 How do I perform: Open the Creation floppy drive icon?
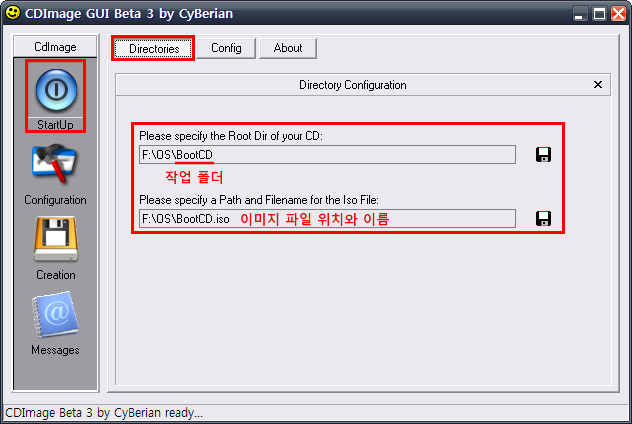tap(56, 239)
